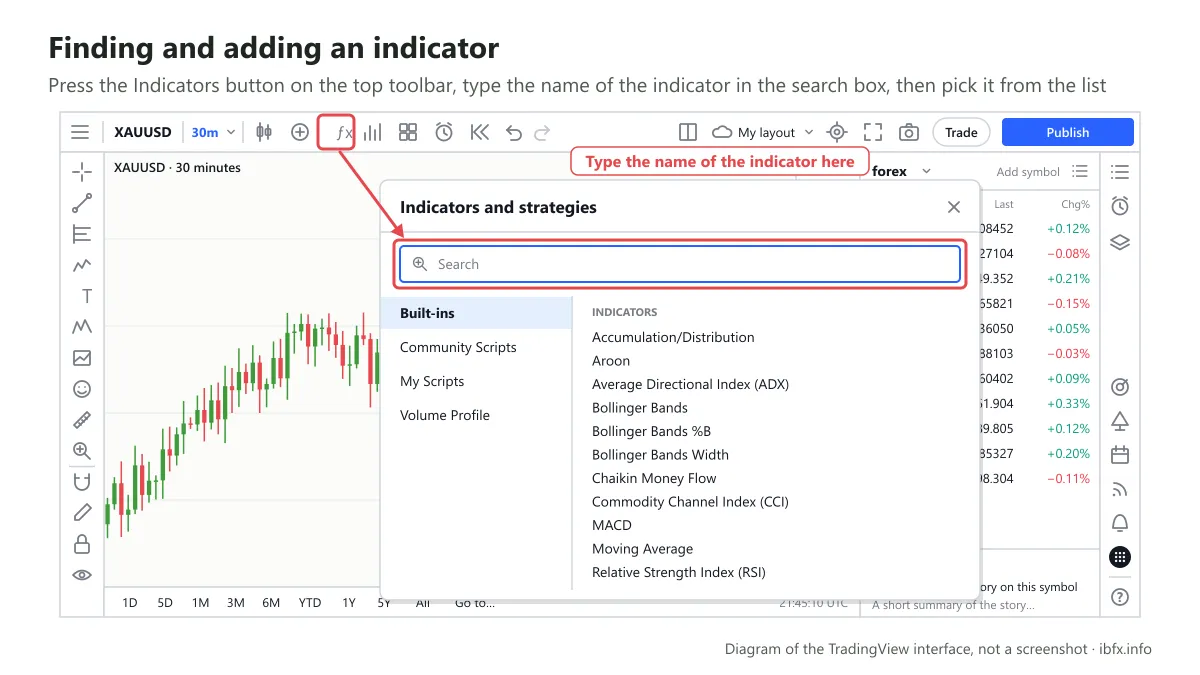The width and height of the screenshot is (1200, 675).
Task: Click Add symbol in watchlist
Action: [1028, 172]
